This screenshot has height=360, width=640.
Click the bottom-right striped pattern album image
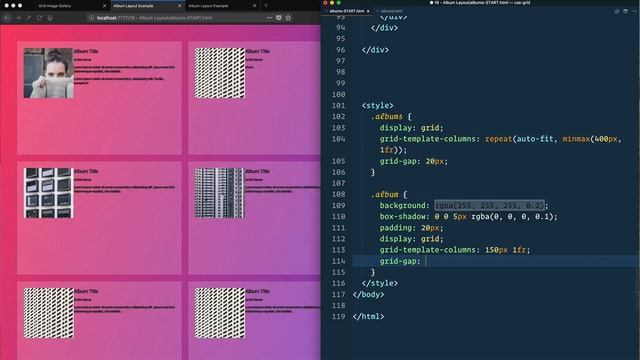[x=220, y=313]
